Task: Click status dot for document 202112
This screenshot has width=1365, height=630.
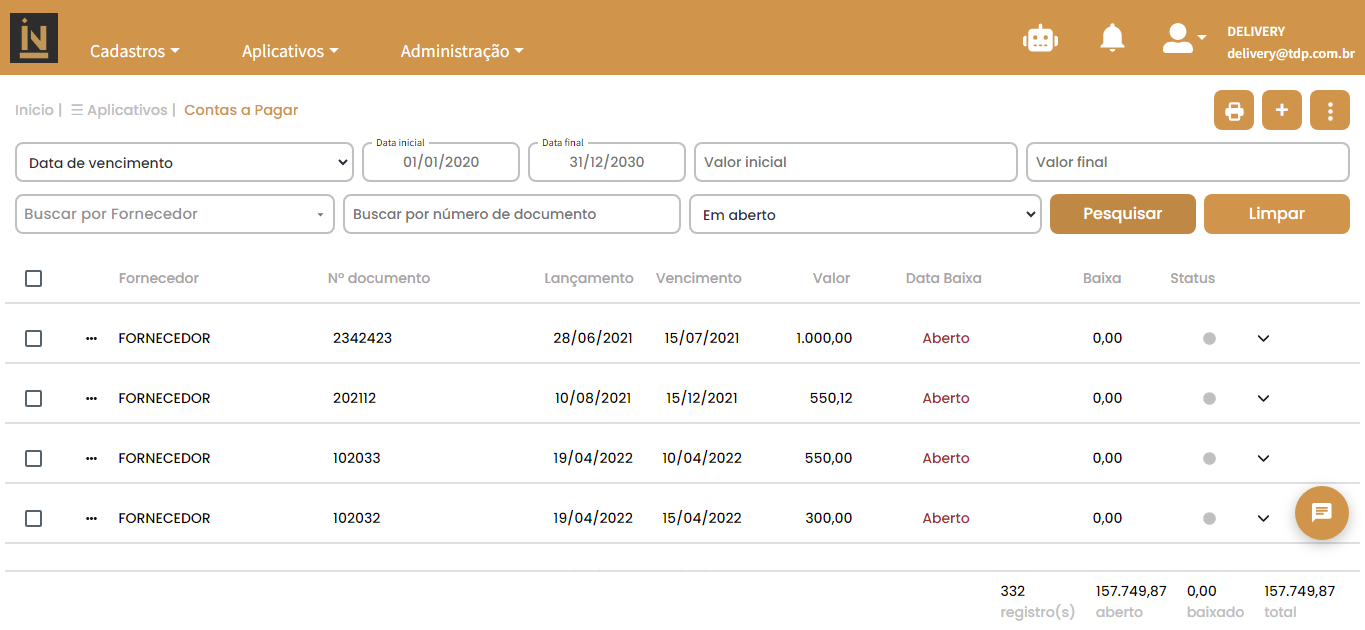Action: (x=1209, y=399)
